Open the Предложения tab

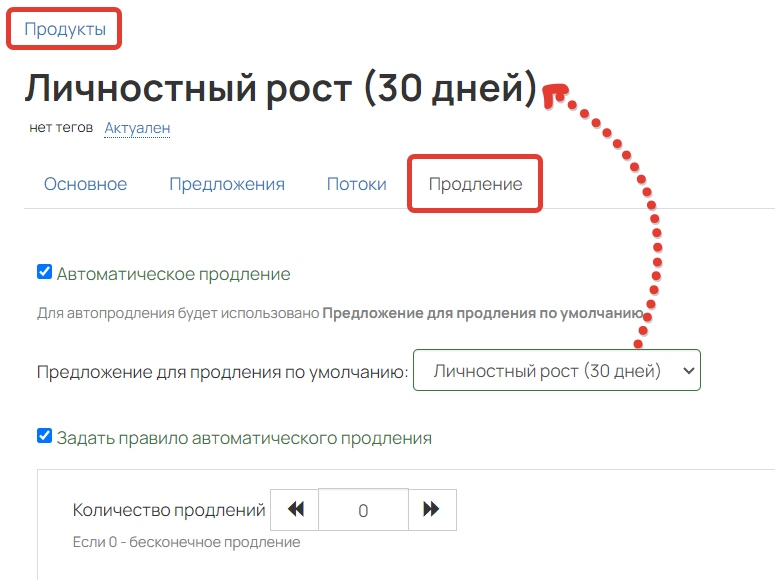(x=227, y=184)
